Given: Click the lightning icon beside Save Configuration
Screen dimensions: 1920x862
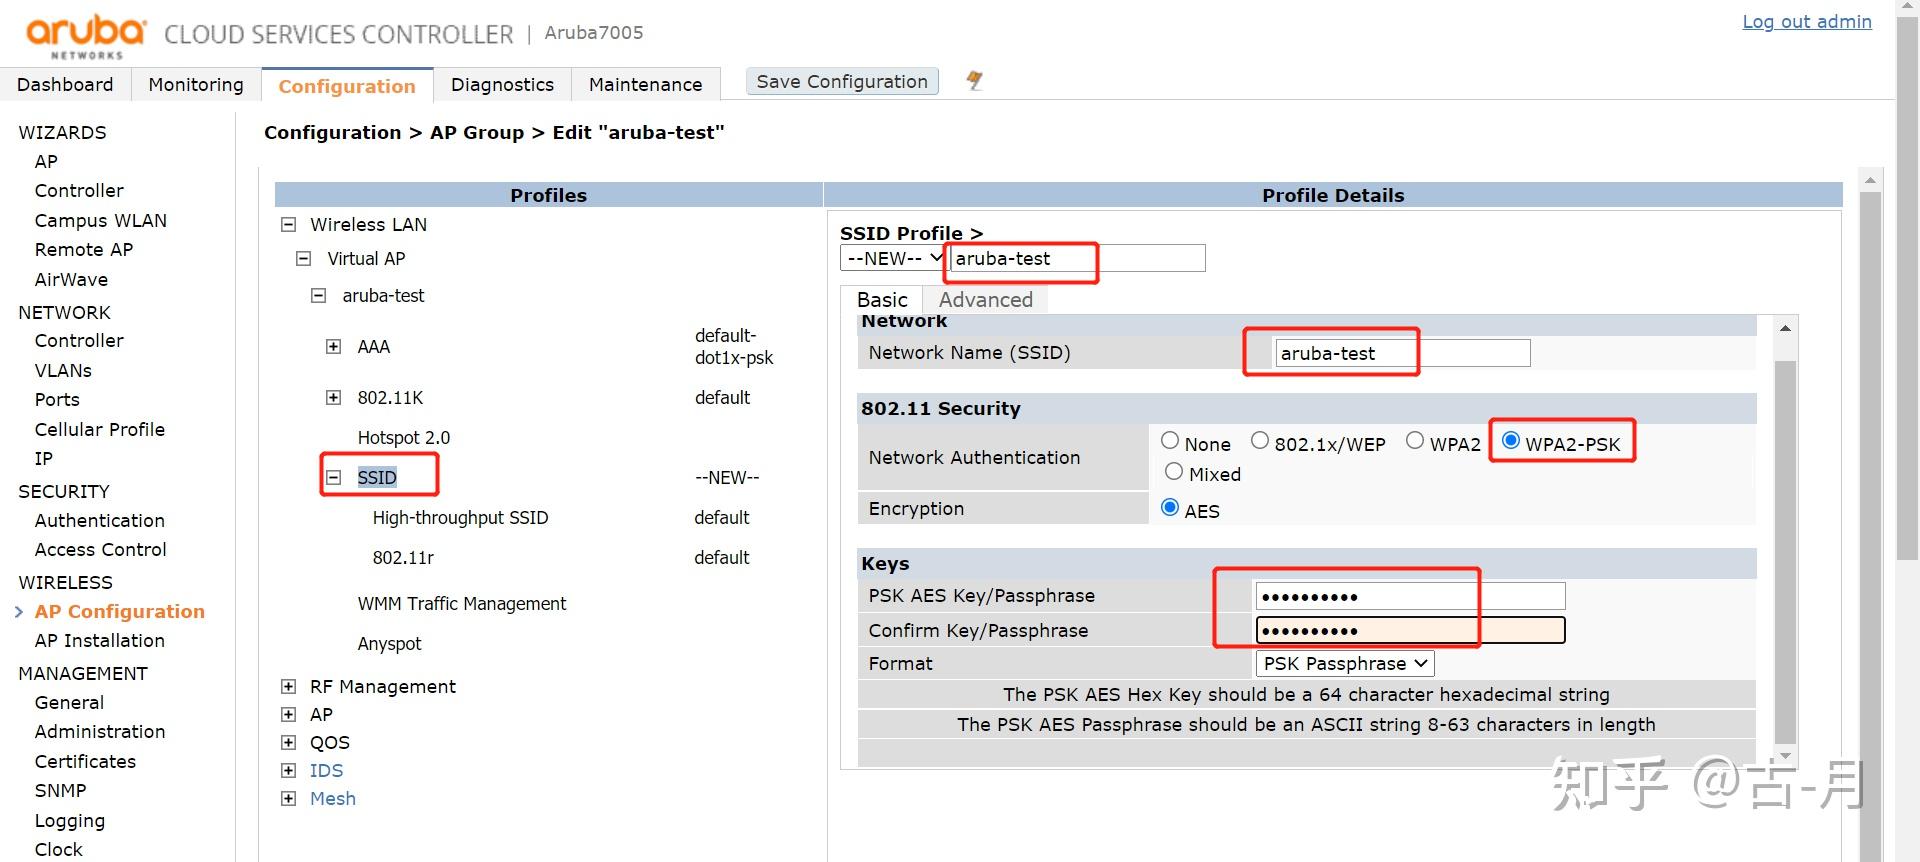Looking at the screenshot, I should click(974, 81).
